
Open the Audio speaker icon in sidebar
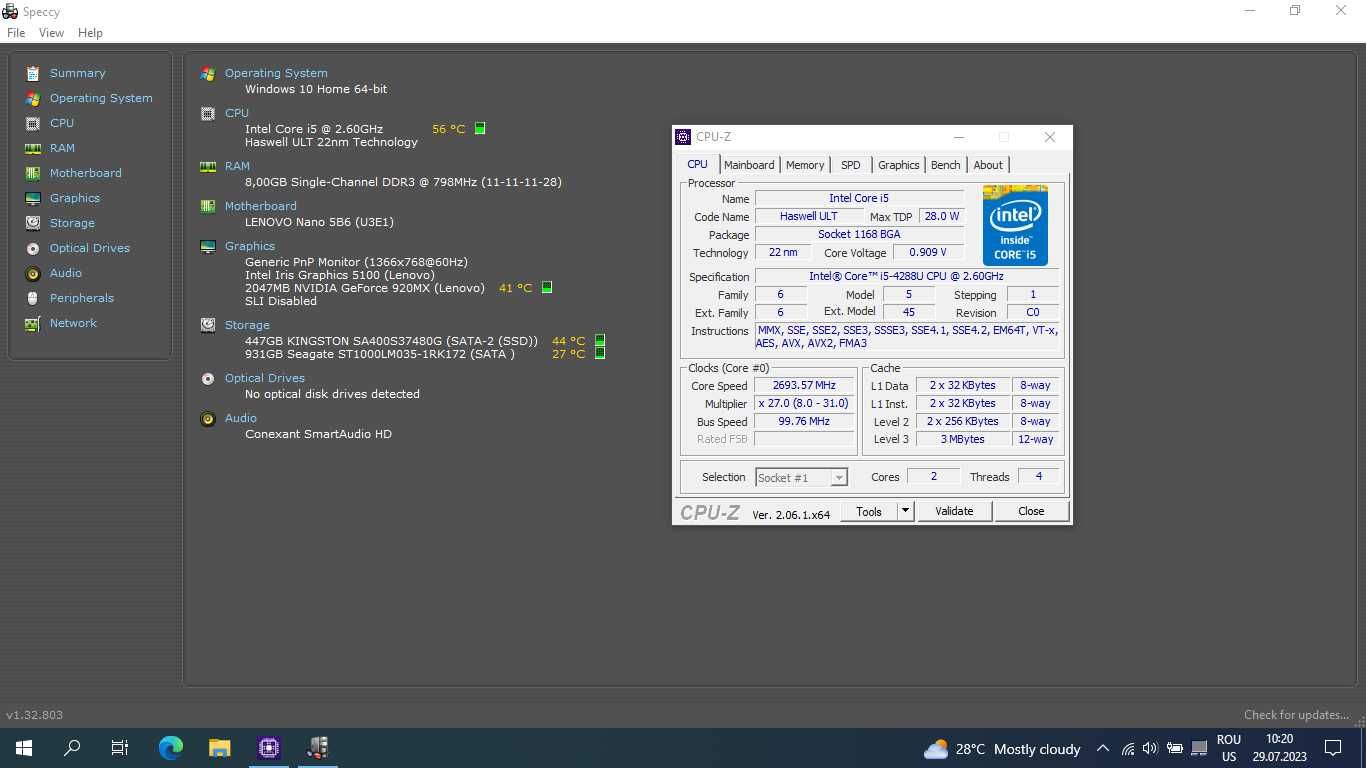33,273
